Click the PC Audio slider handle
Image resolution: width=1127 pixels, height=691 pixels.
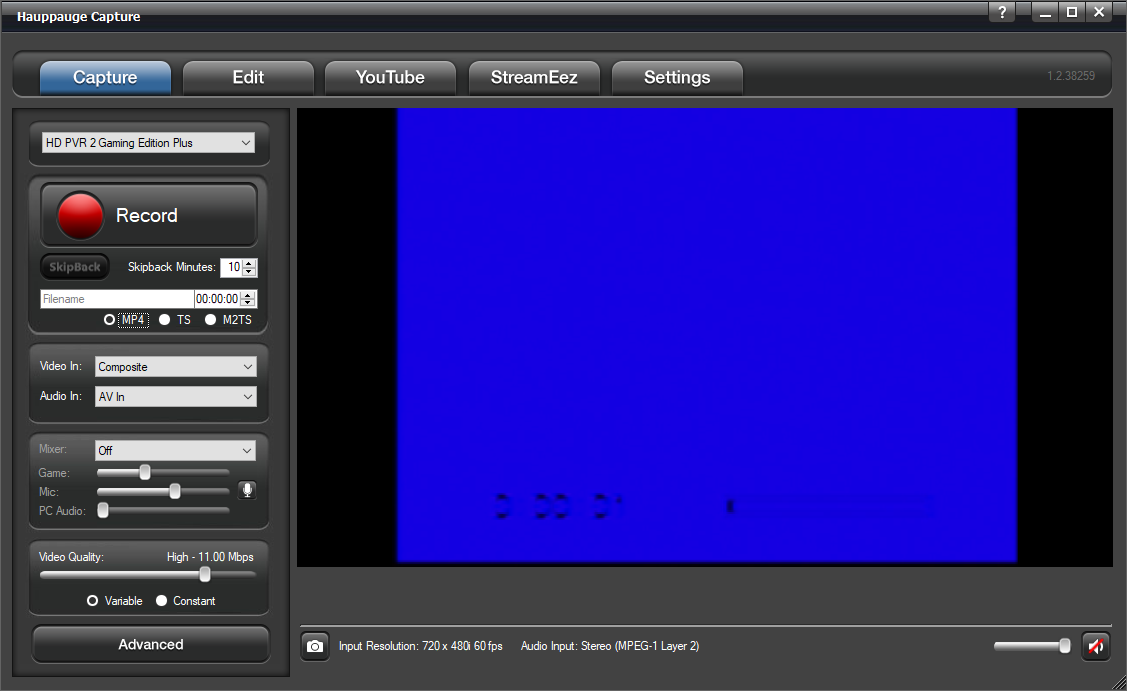(x=103, y=510)
